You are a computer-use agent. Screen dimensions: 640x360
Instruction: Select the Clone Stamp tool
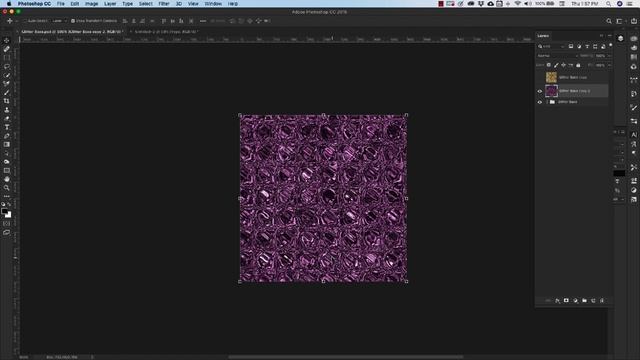pos(7,110)
